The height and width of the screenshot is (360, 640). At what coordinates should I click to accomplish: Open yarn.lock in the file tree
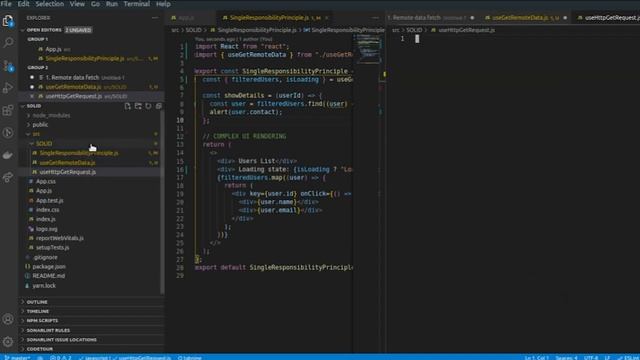(44, 286)
